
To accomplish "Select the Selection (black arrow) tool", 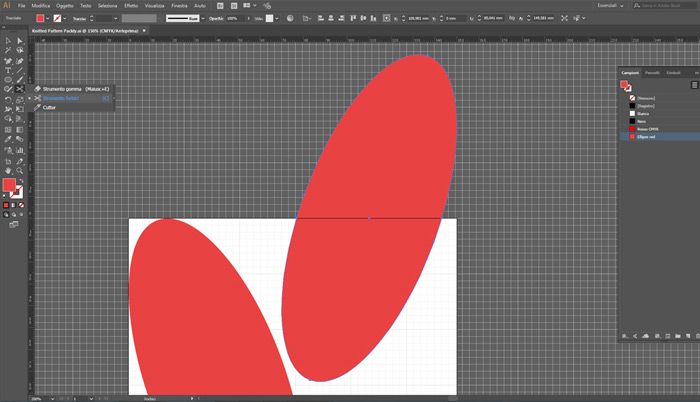I will point(8,41).
